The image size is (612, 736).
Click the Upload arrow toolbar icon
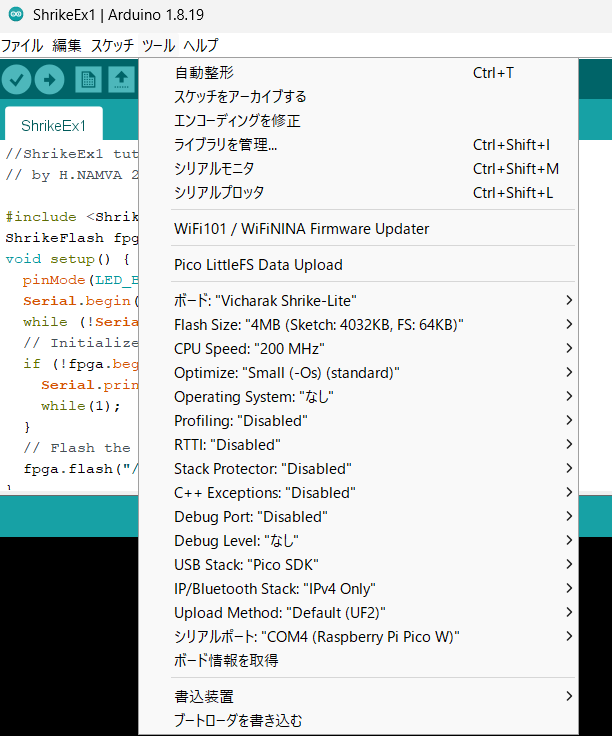point(49,80)
